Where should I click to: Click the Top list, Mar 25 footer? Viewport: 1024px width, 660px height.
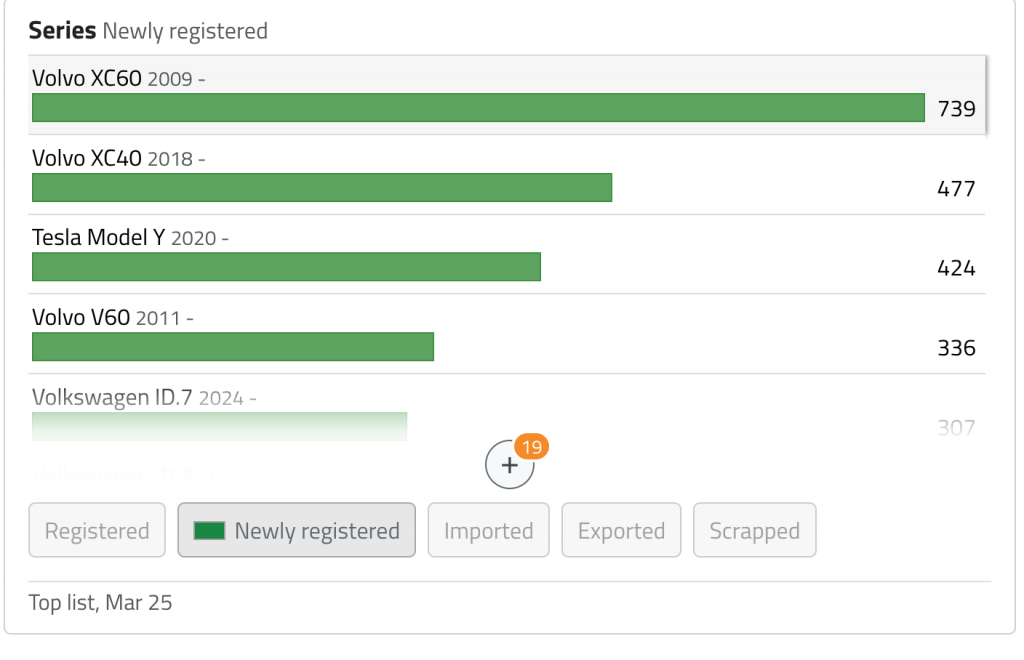click(x=100, y=603)
